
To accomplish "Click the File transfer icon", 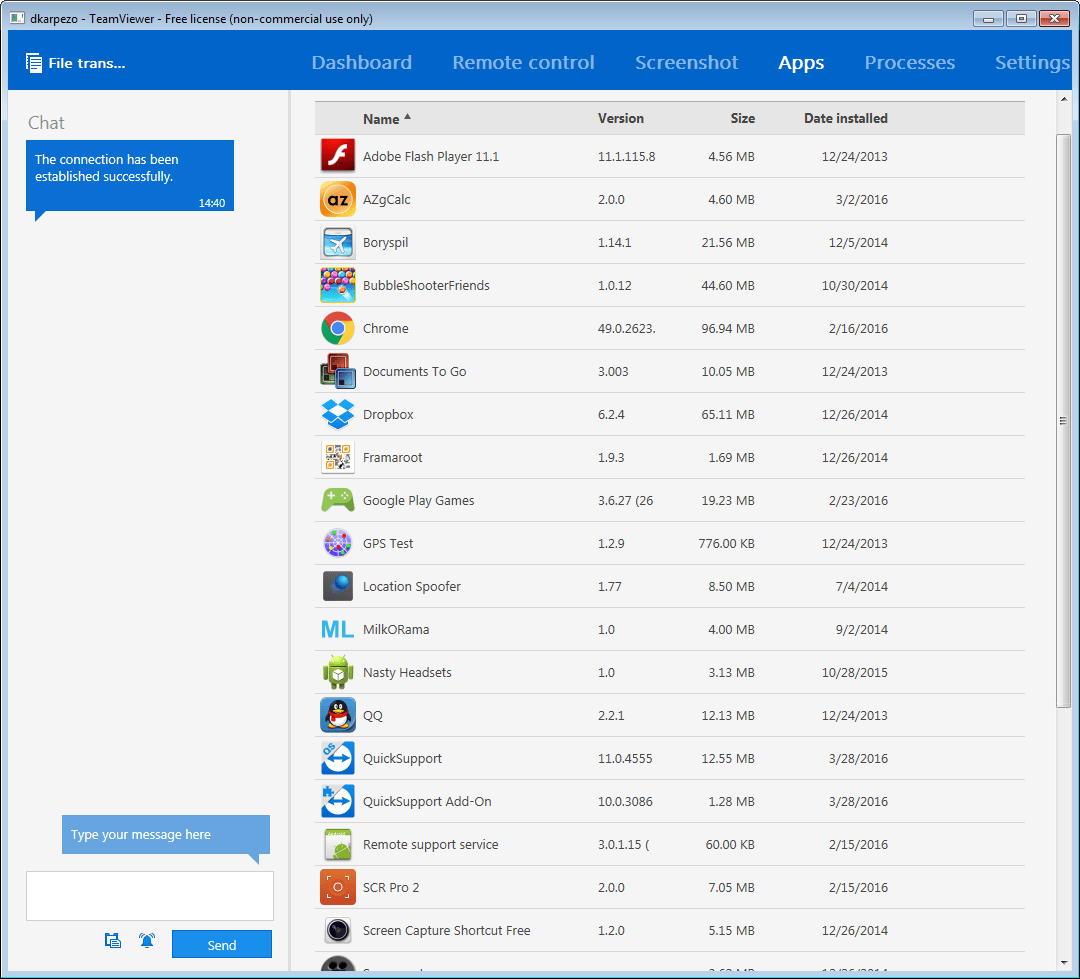I will [34, 63].
